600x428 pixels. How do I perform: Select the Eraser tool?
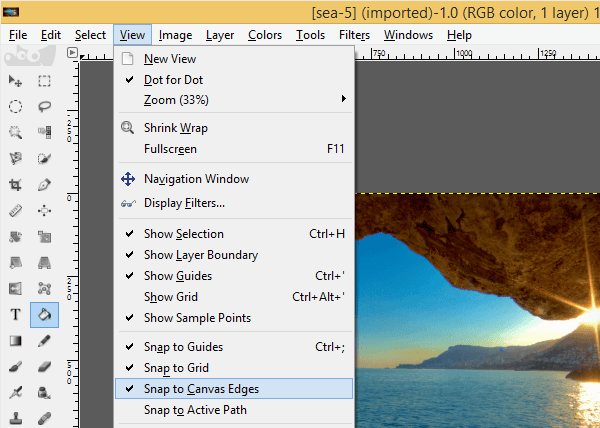pos(44,367)
